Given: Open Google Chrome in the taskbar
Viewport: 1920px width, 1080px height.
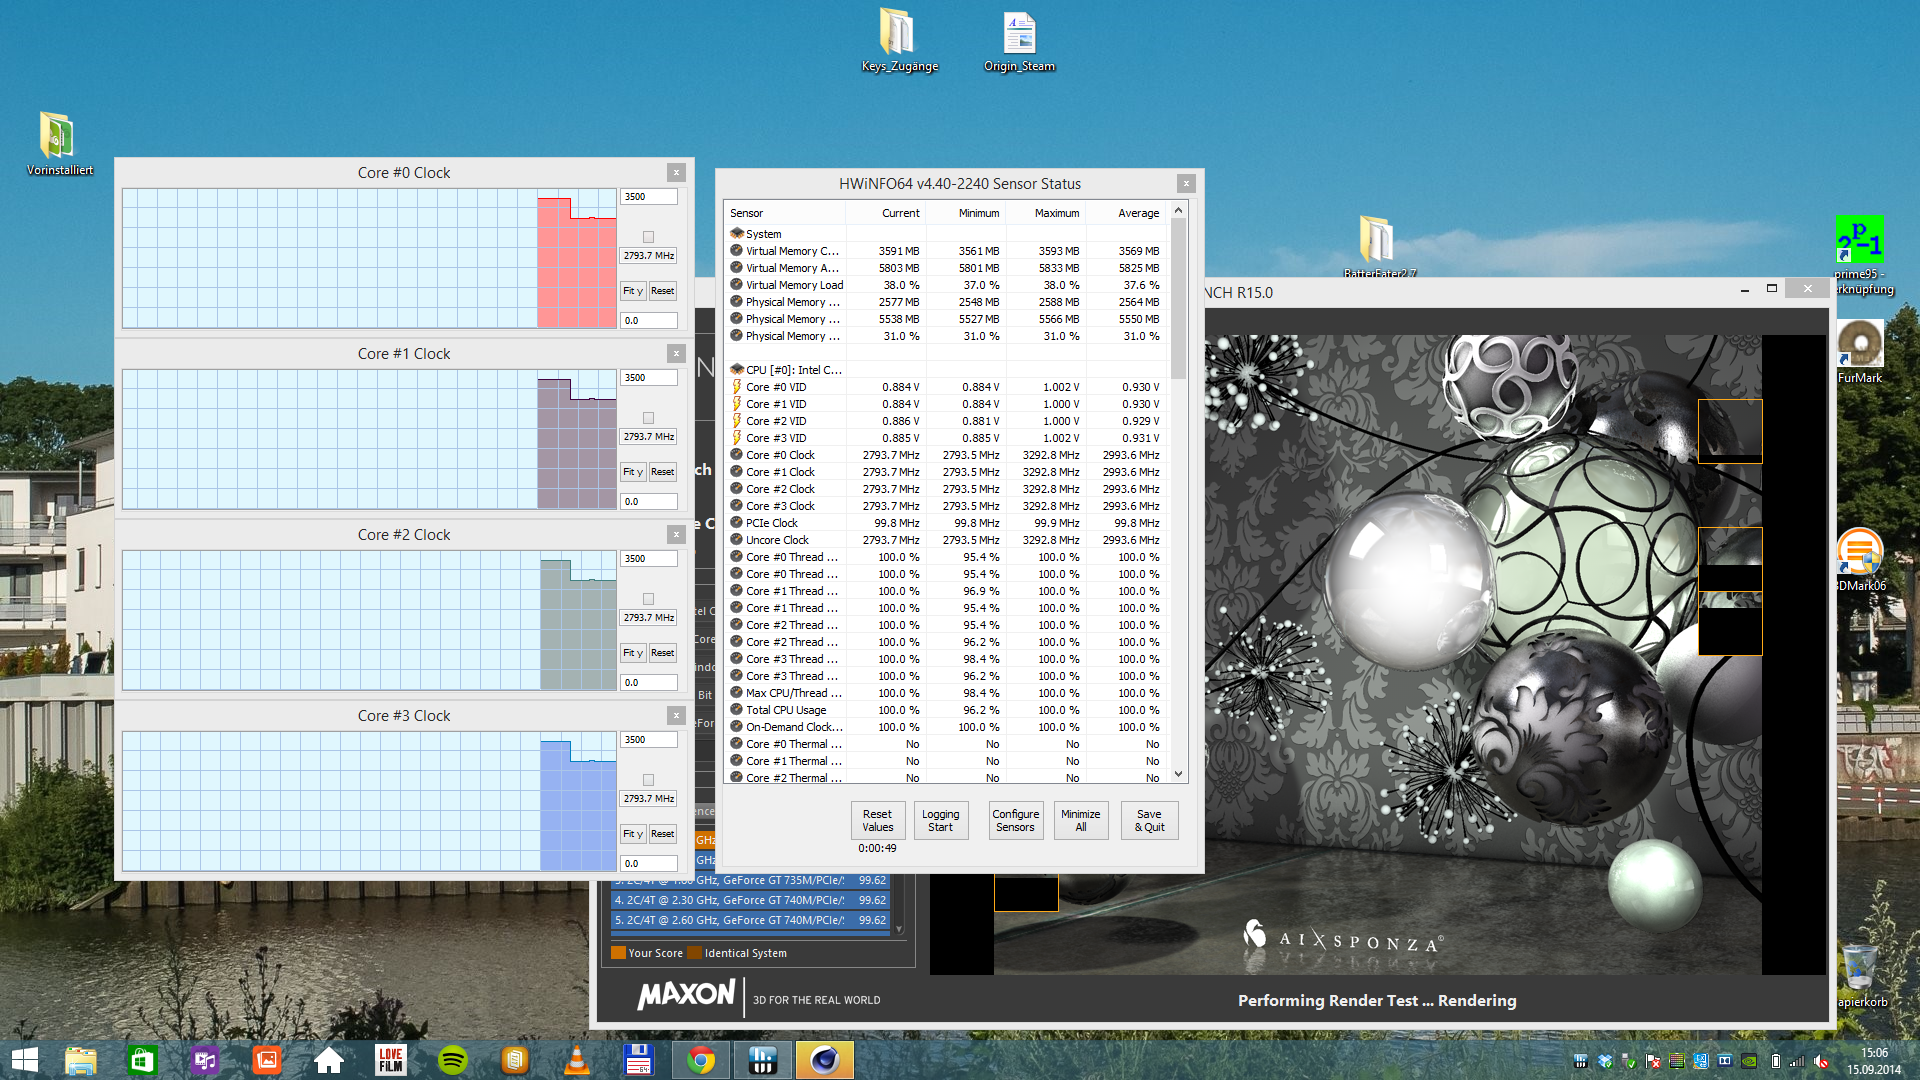Looking at the screenshot, I should (x=701, y=1060).
